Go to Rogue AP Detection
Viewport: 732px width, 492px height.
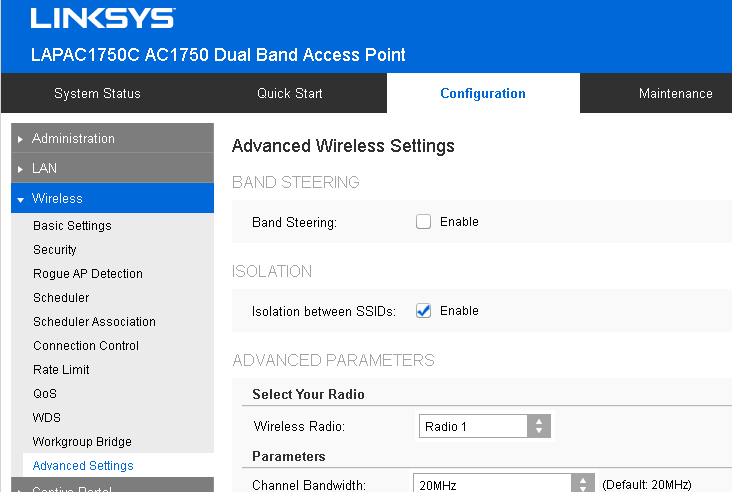pyautogui.click(x=88, y=274)
